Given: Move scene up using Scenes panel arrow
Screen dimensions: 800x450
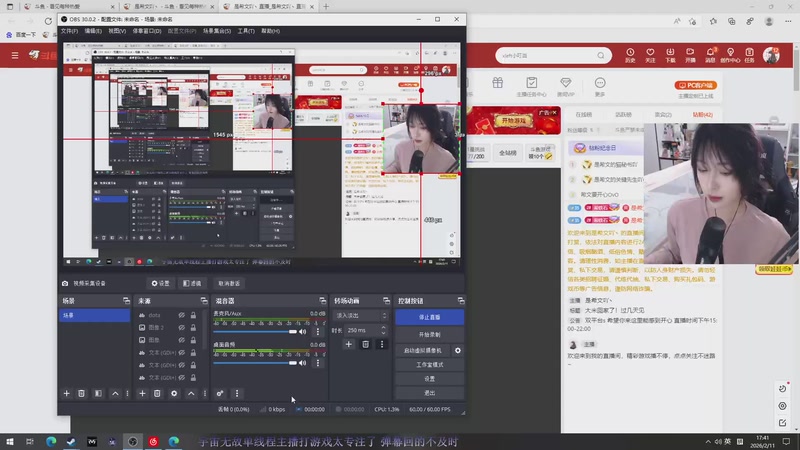Looking at the screenshot, I should [x=115, y=393].
